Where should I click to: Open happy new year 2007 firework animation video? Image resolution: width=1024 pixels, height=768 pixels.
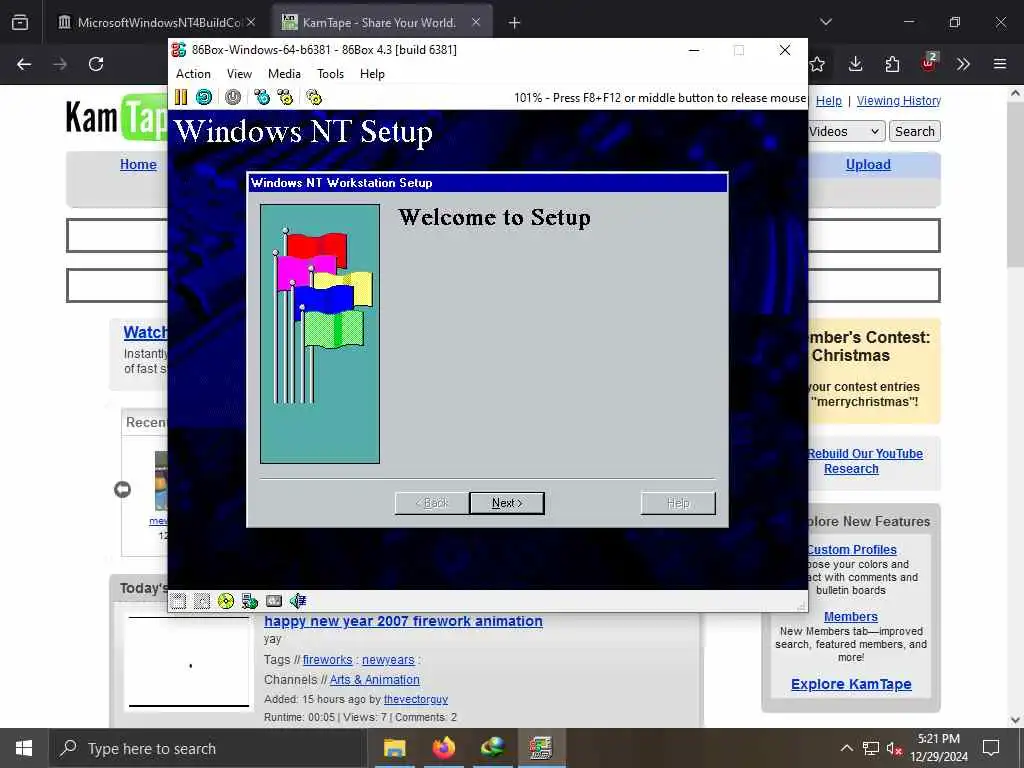[403, 621]
